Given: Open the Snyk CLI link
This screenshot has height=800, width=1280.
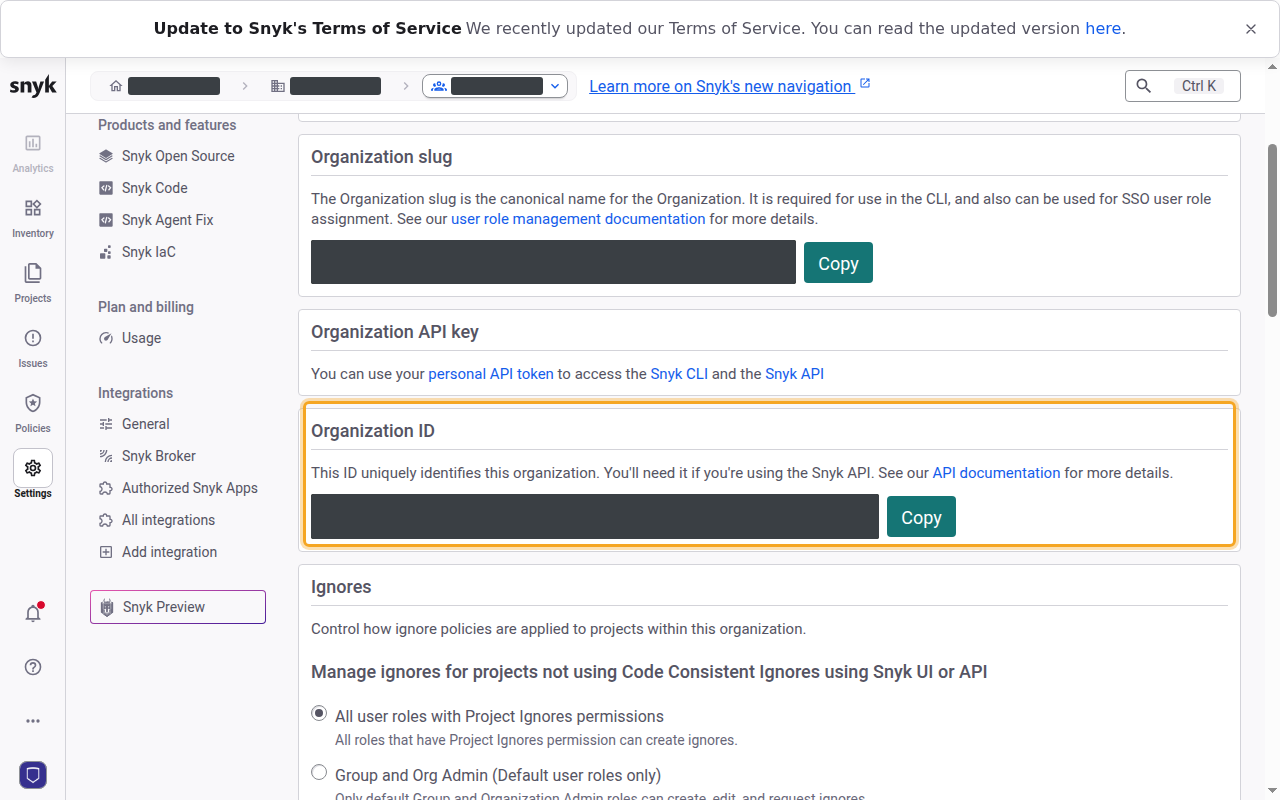Looking at the screenshot, I should [x=679, y=374].
